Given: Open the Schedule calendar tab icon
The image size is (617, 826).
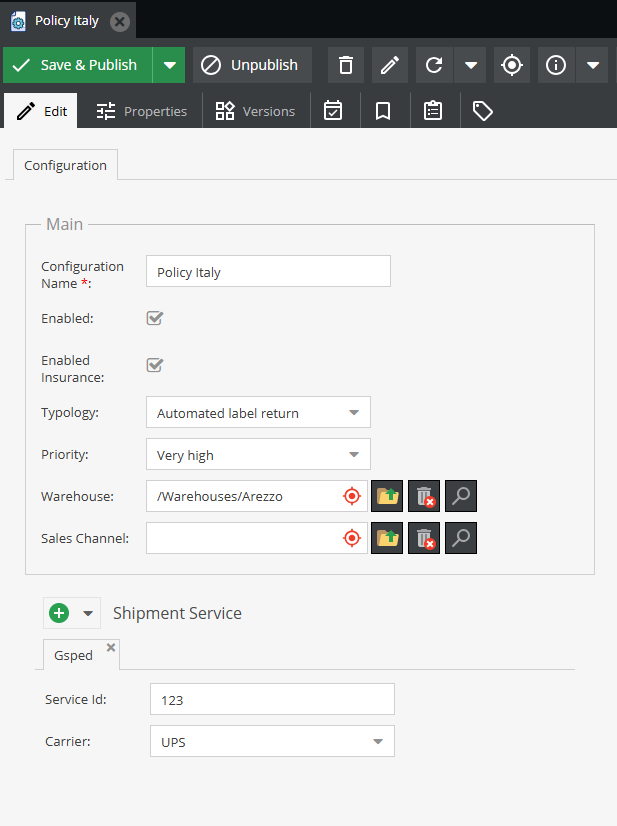Looking at the screenshot, I should click(x=333, y=111).
